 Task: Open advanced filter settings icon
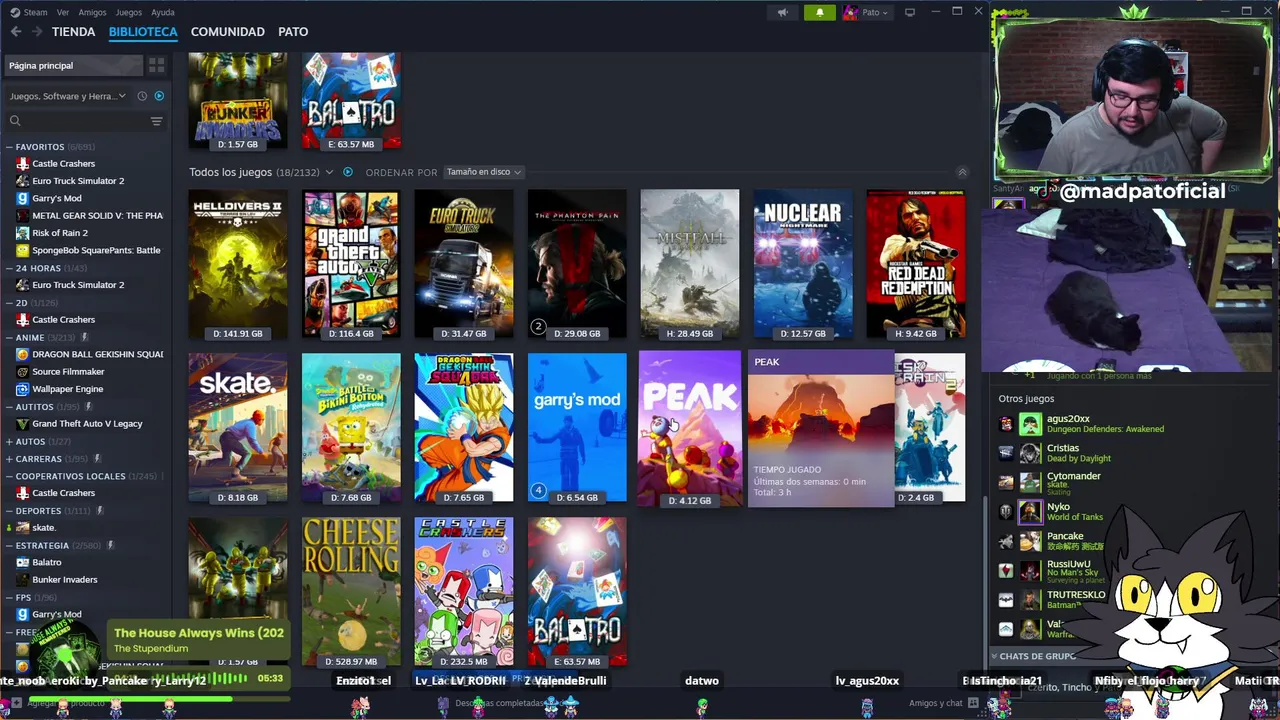click(x=156, y=121)
